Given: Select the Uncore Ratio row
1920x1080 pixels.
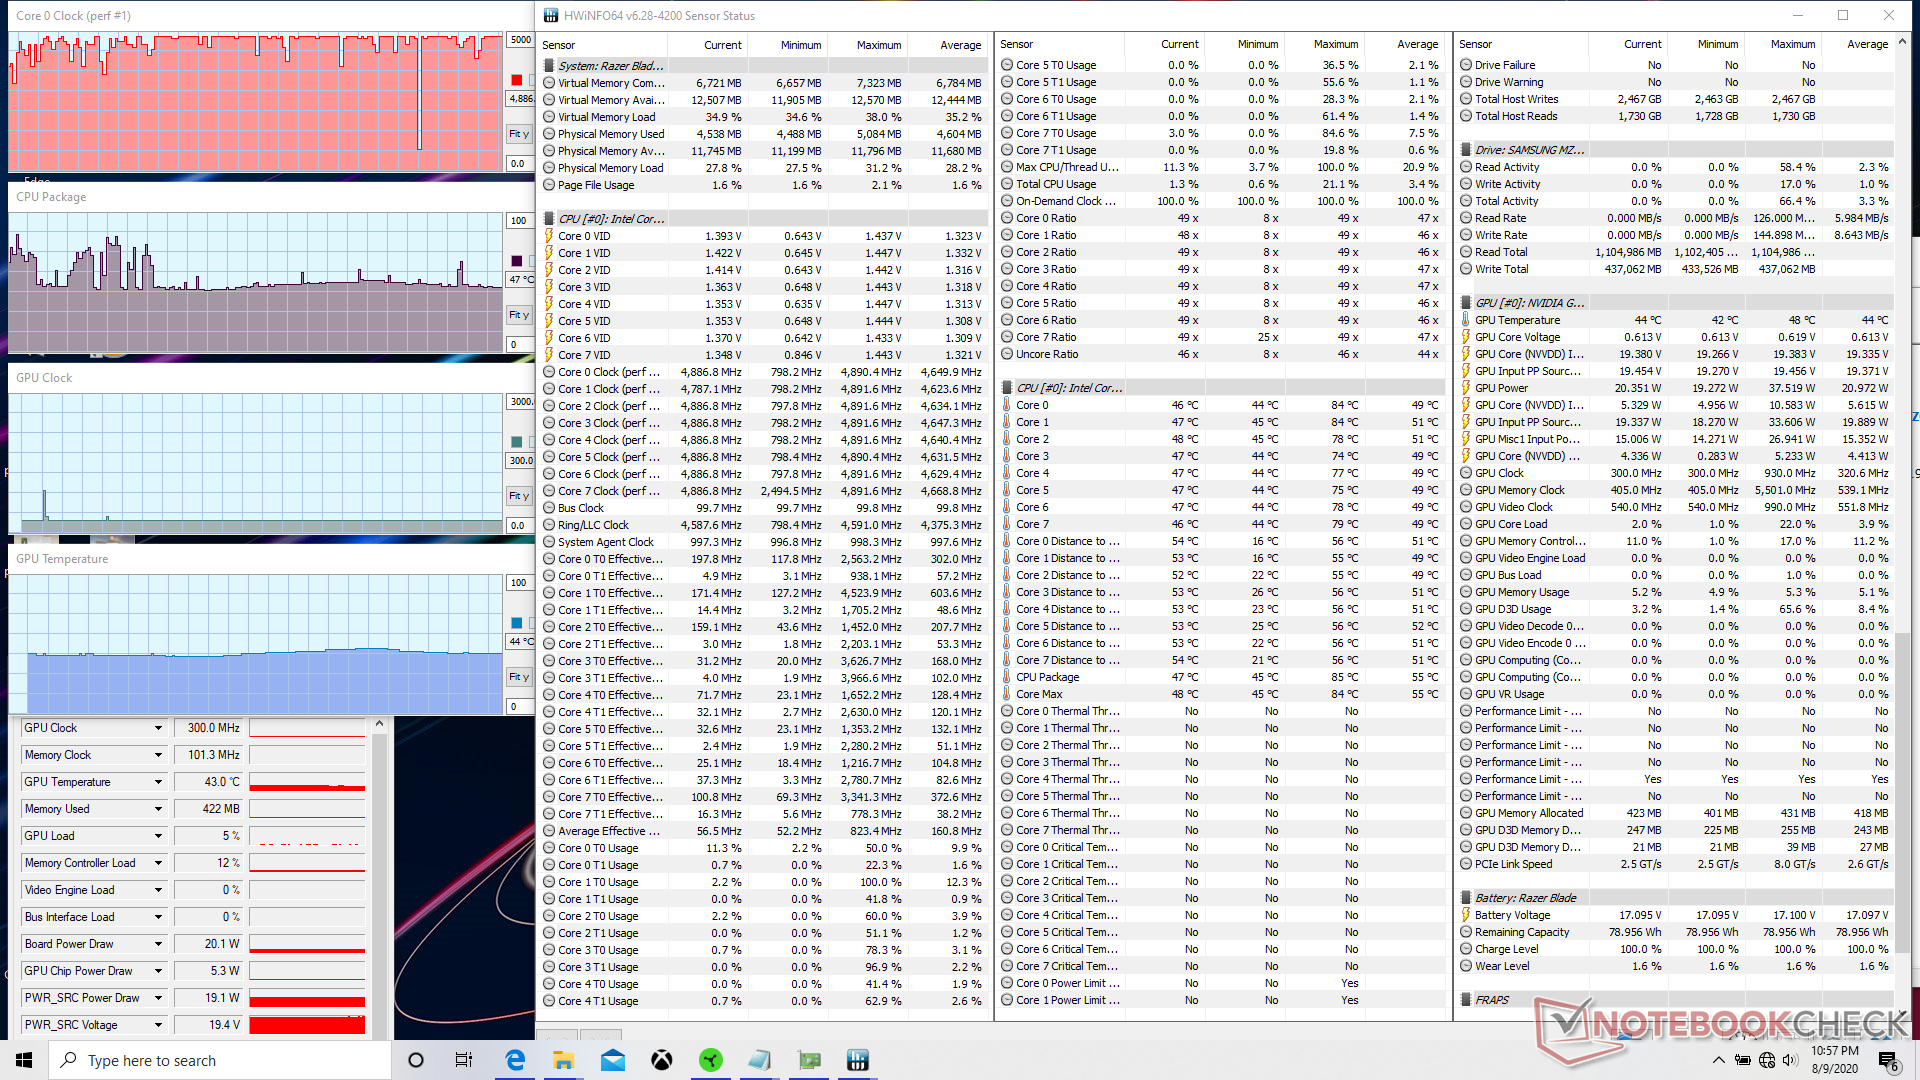Looking at the screenshot, I should click(1222, 354).
